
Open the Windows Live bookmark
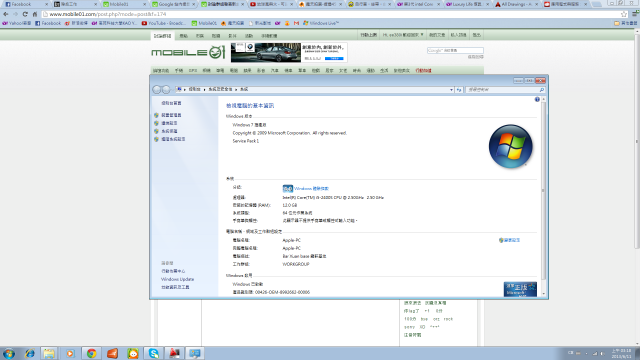coord(321,23)
